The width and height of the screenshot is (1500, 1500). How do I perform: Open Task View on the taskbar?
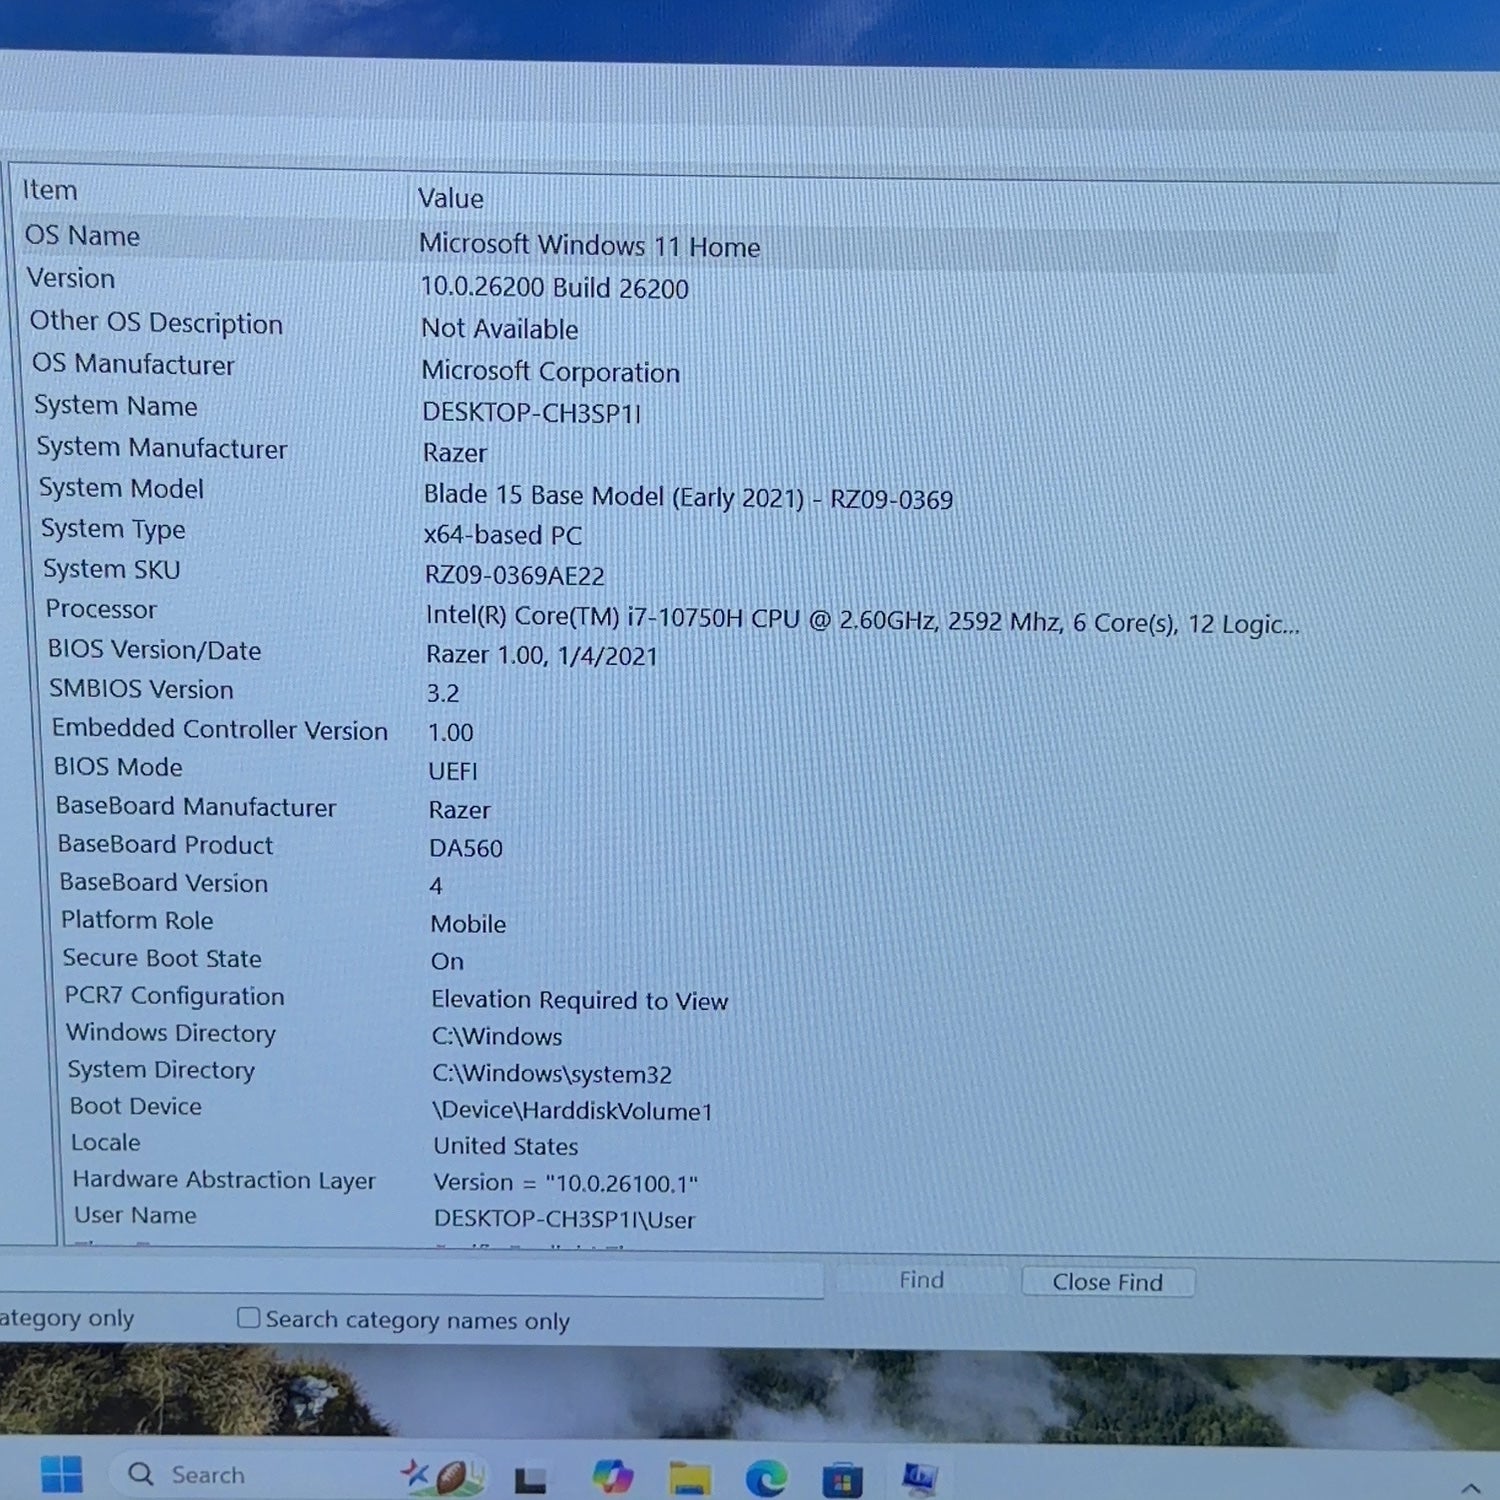530,1478
